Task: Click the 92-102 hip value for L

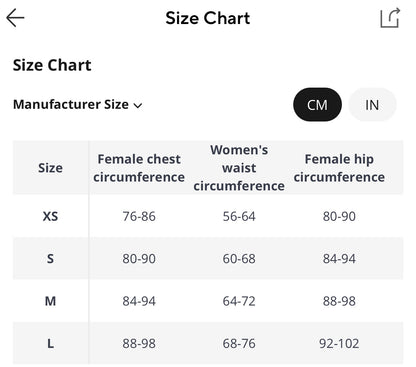Action: [339, 343]
